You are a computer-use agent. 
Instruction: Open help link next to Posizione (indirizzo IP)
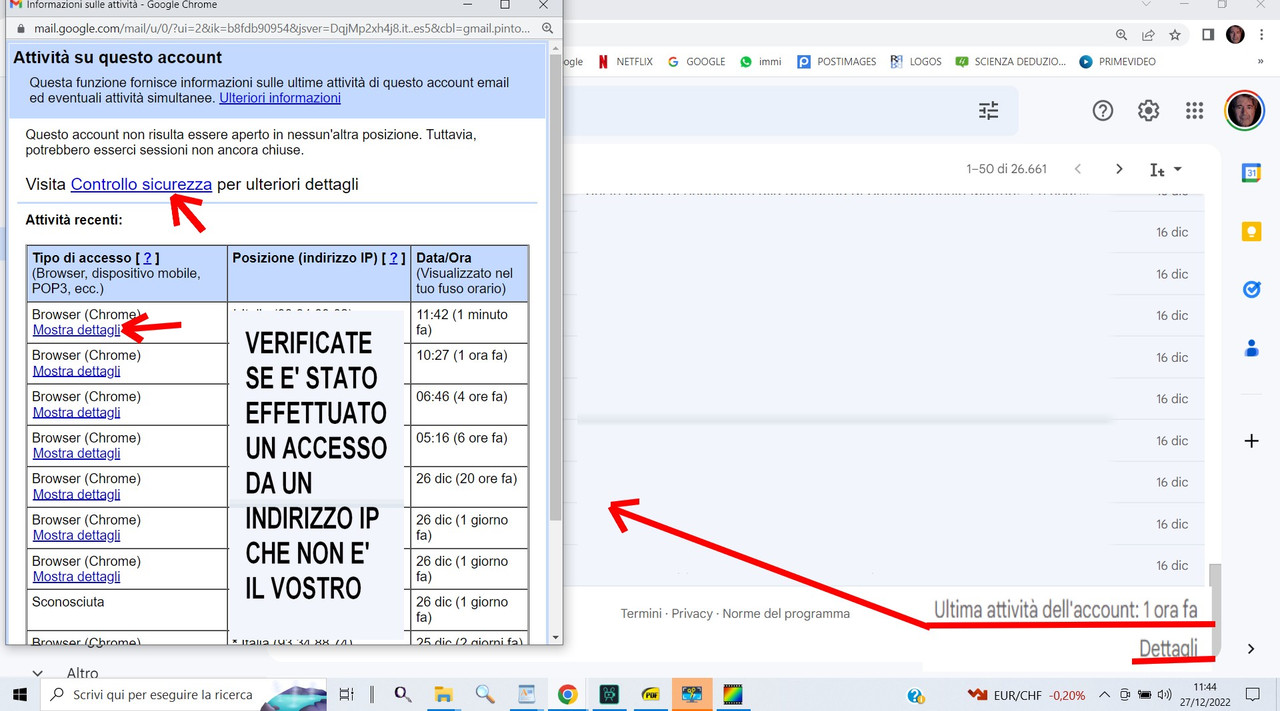pyautogui.click(x=394, y=258)
